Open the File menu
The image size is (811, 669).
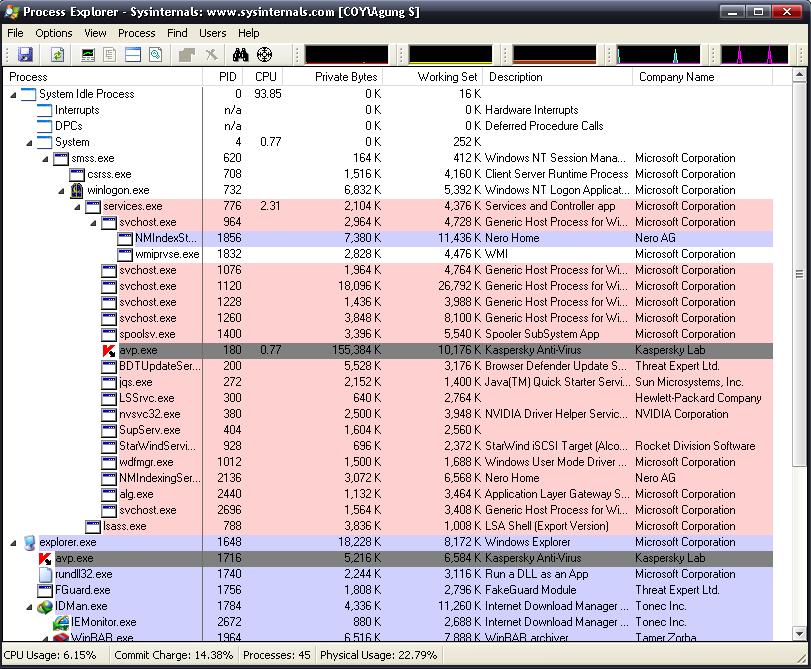16,33
